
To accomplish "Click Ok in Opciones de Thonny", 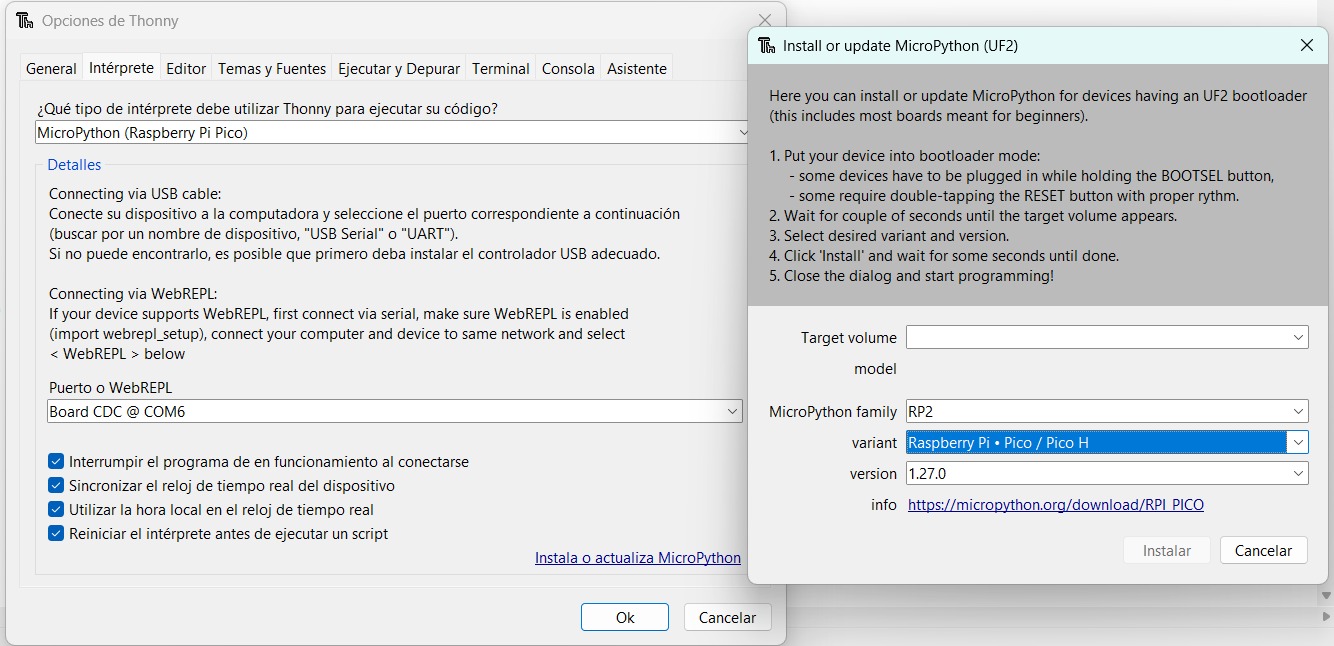I will [x=625, y=617].
